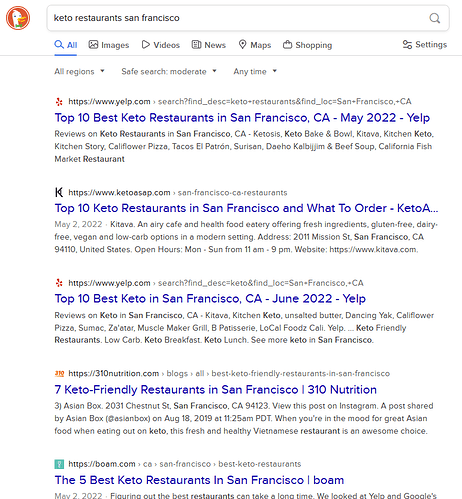Screen dimensions: 462x499
Task: Open the Safe search: moderate dropdown
Action: click(169, 71)
